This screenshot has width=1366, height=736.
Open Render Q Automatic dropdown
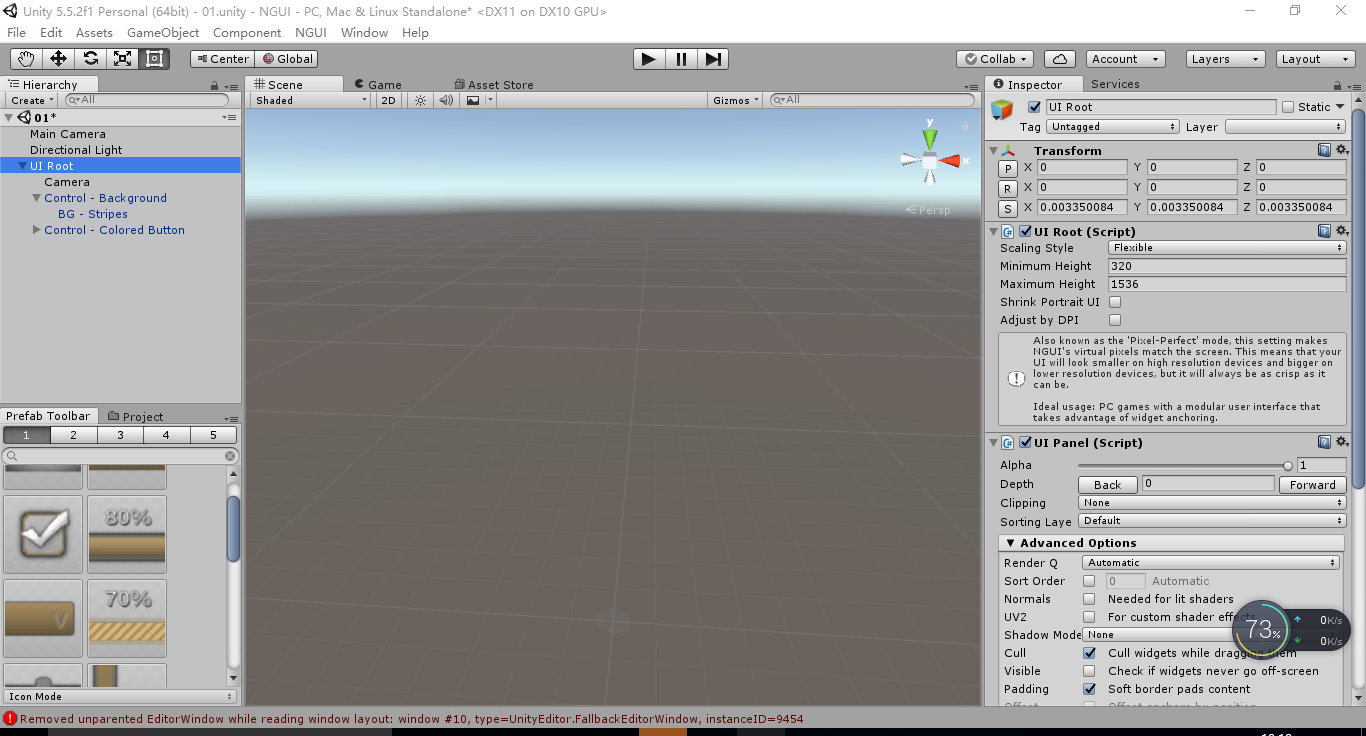pyautogui.click(x=1211, y=563)
